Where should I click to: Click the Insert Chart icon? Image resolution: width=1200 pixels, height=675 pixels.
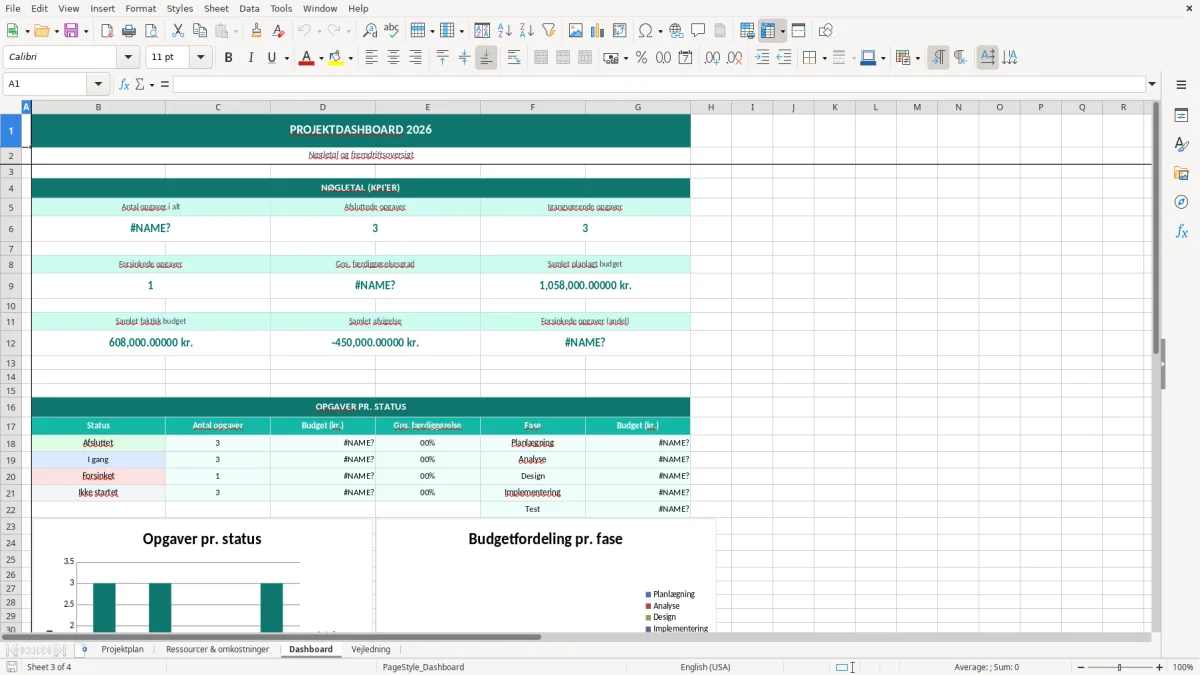pos(598,31)
